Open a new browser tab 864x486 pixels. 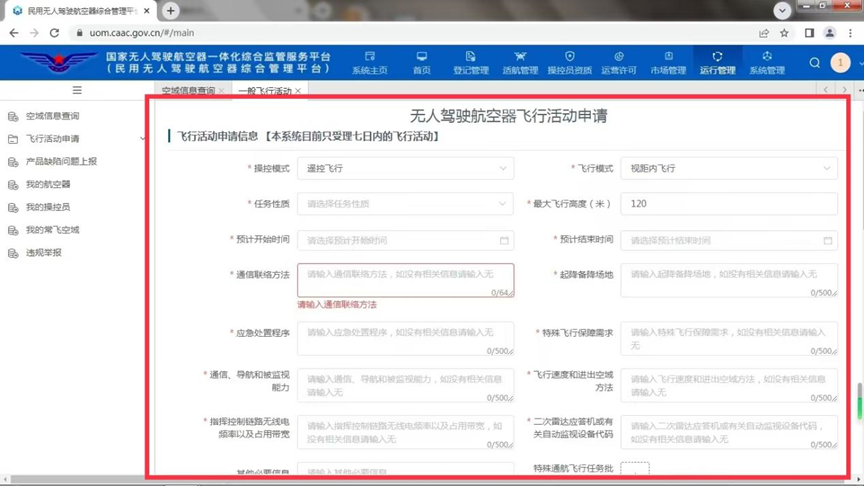click(x=171, y=10)
